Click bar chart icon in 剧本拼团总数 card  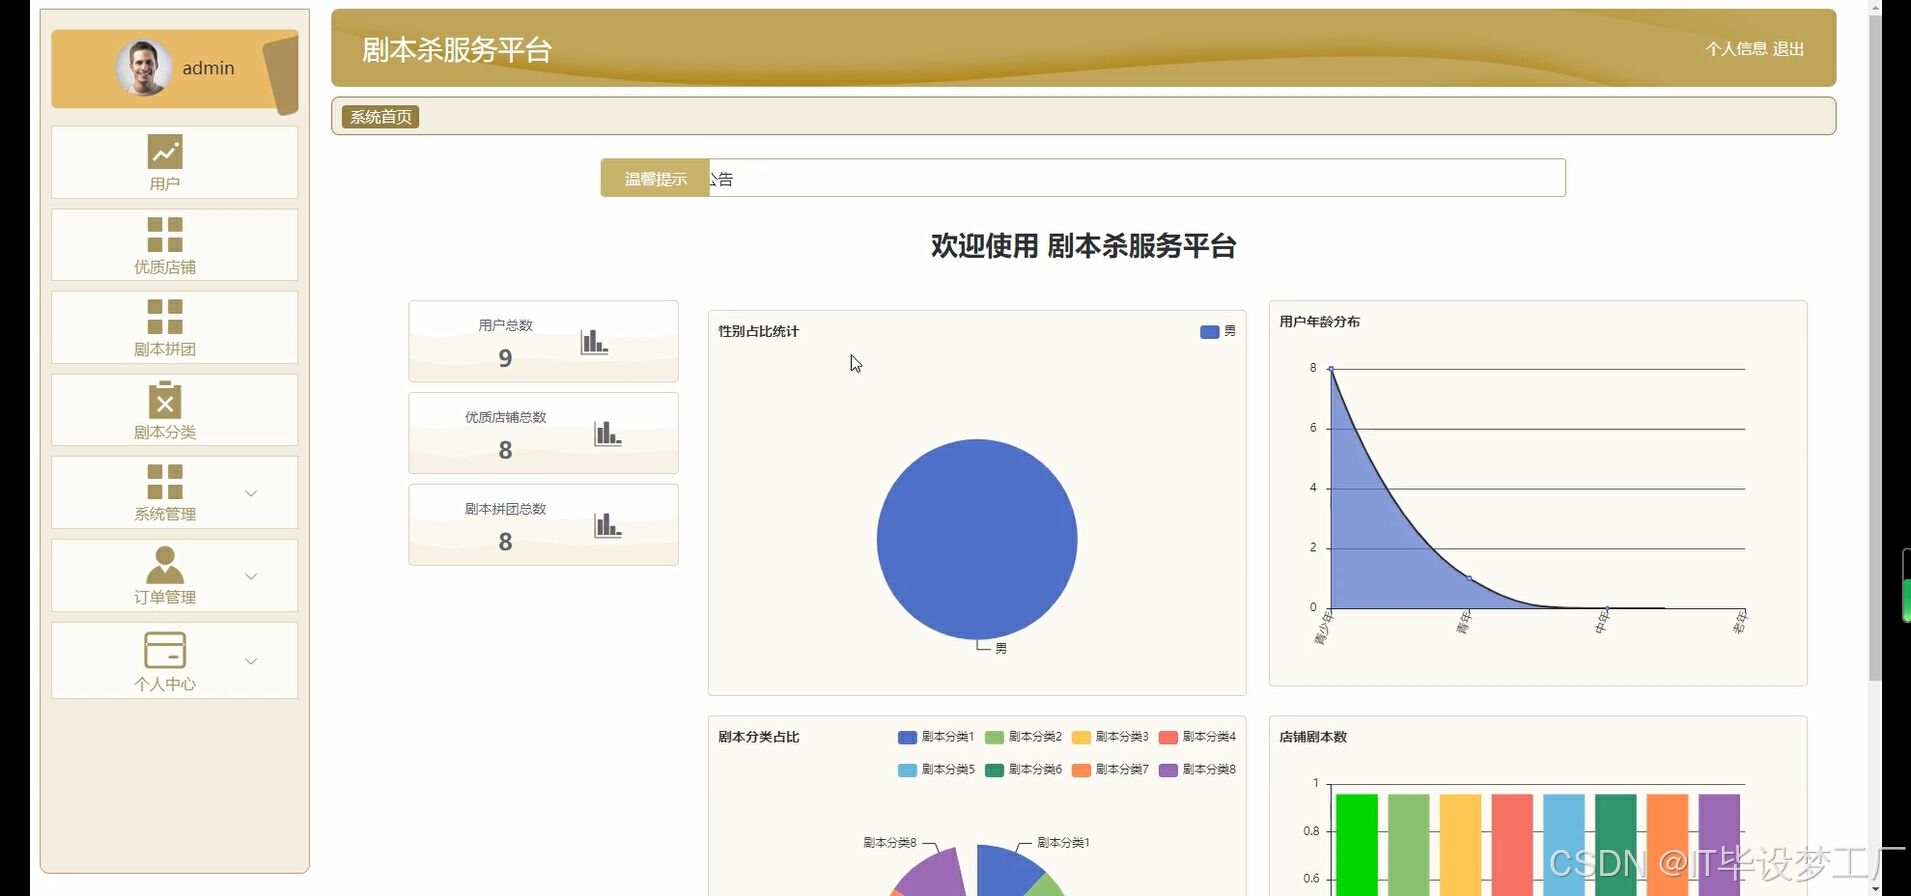click(608, 525)
